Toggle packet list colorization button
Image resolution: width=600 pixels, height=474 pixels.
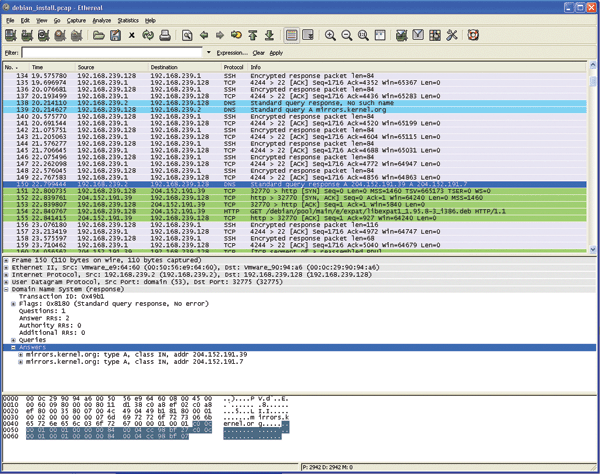291,35
